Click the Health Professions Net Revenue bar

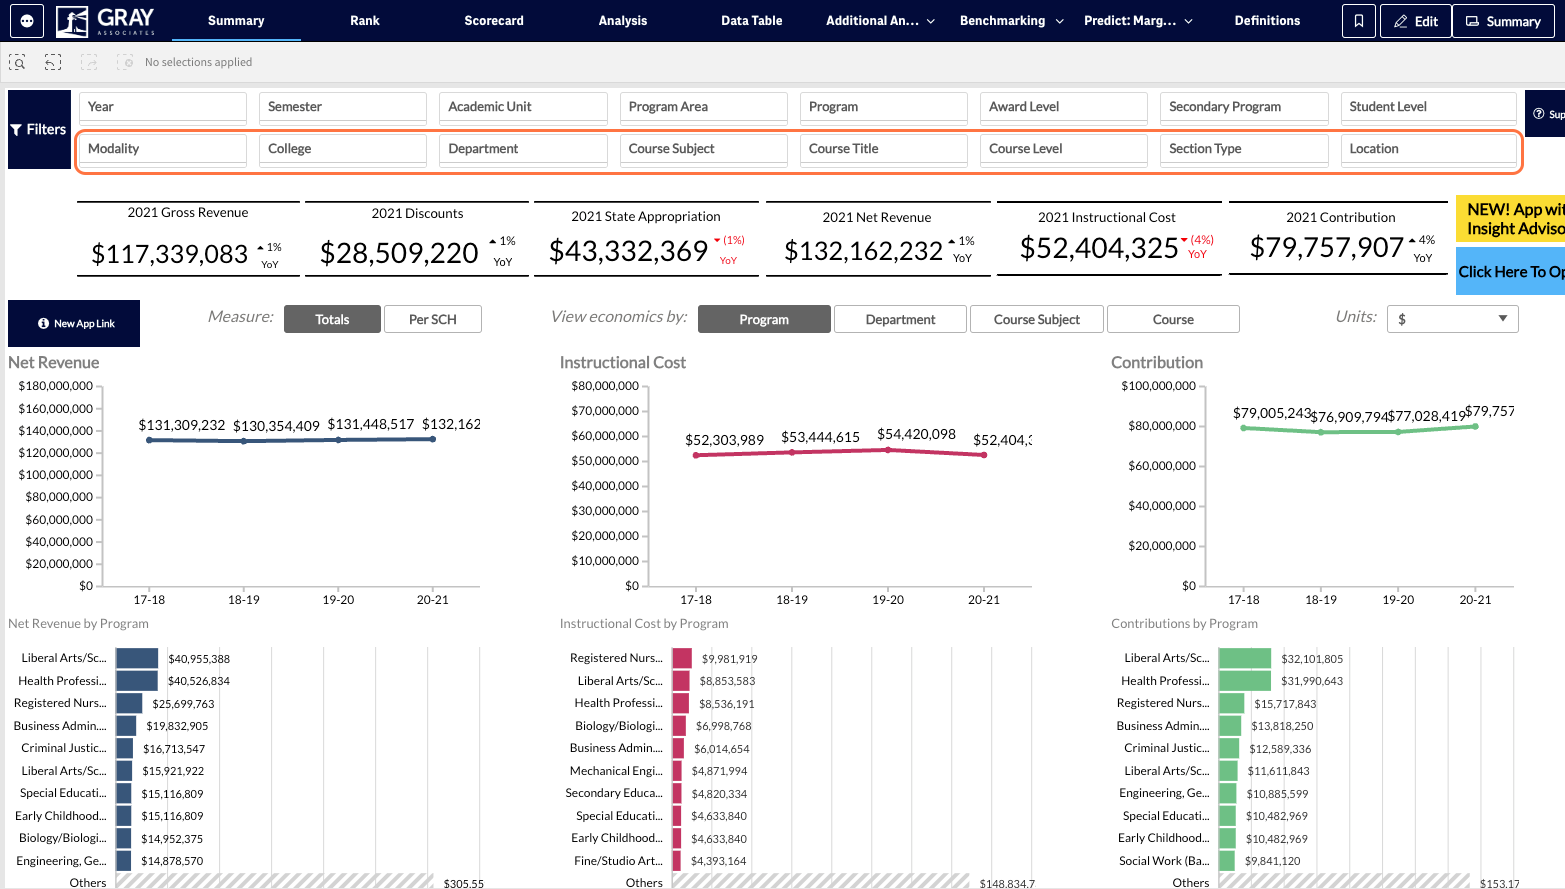(137, 681)
